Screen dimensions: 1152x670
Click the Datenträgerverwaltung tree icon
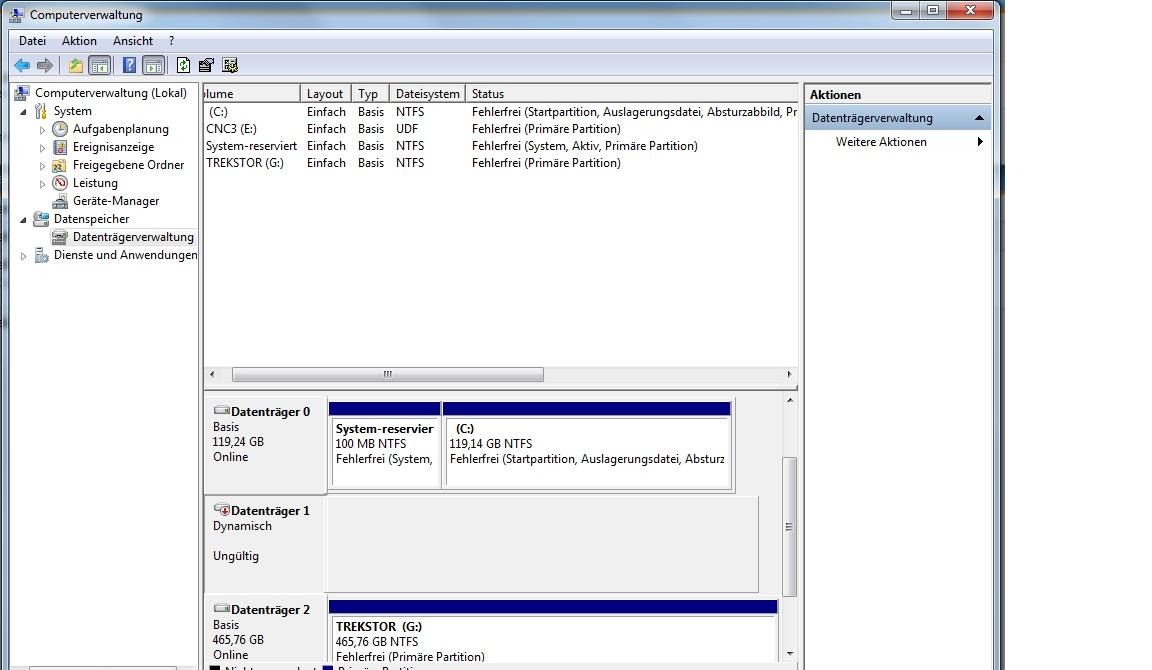pos(60,237)
